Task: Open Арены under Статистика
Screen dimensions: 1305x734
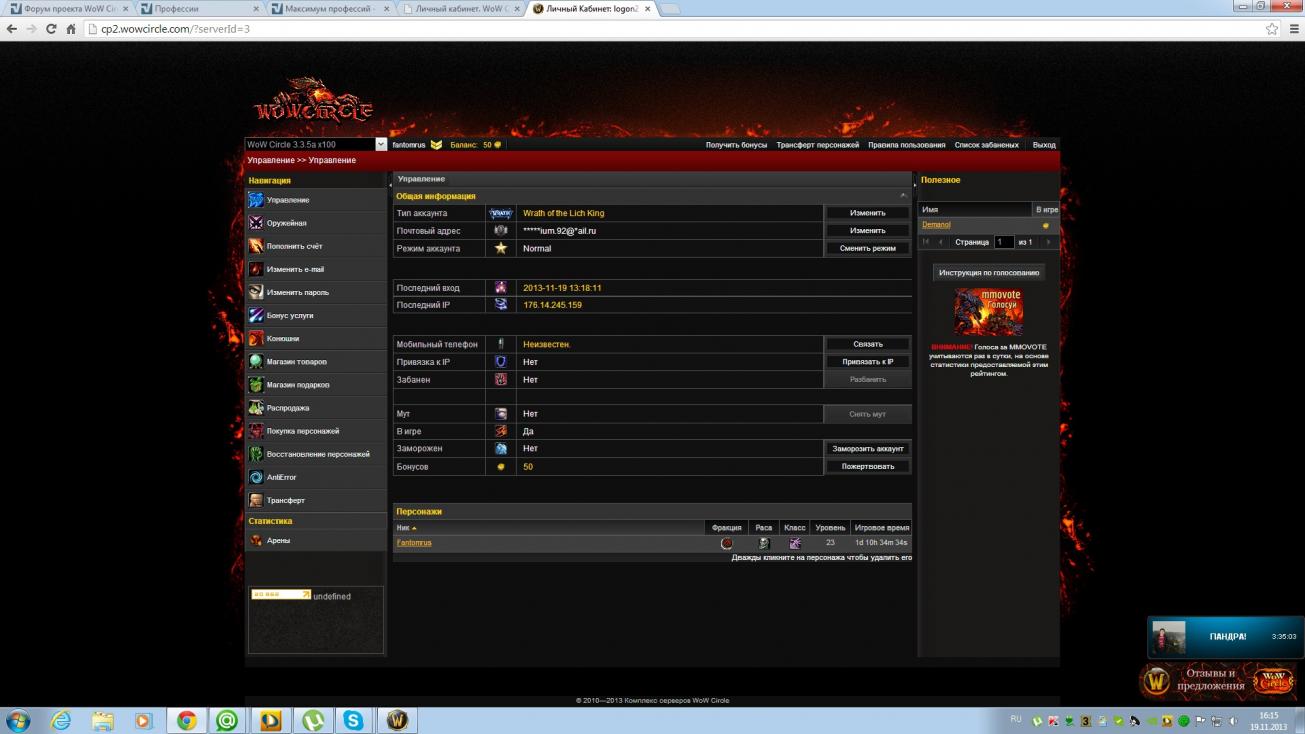Action: [x=278, y=540]
